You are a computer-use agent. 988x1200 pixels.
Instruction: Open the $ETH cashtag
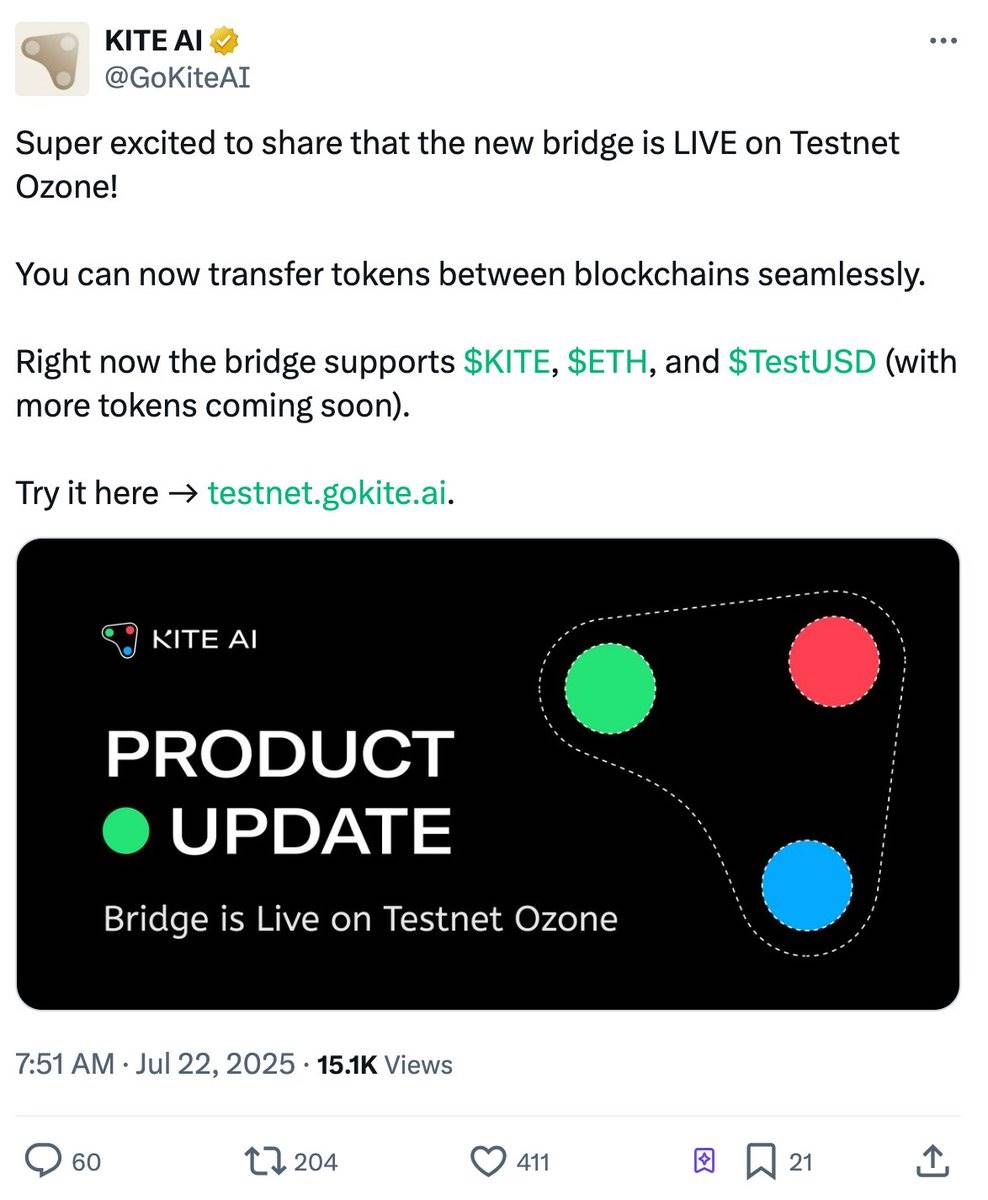tap(608, 362)
